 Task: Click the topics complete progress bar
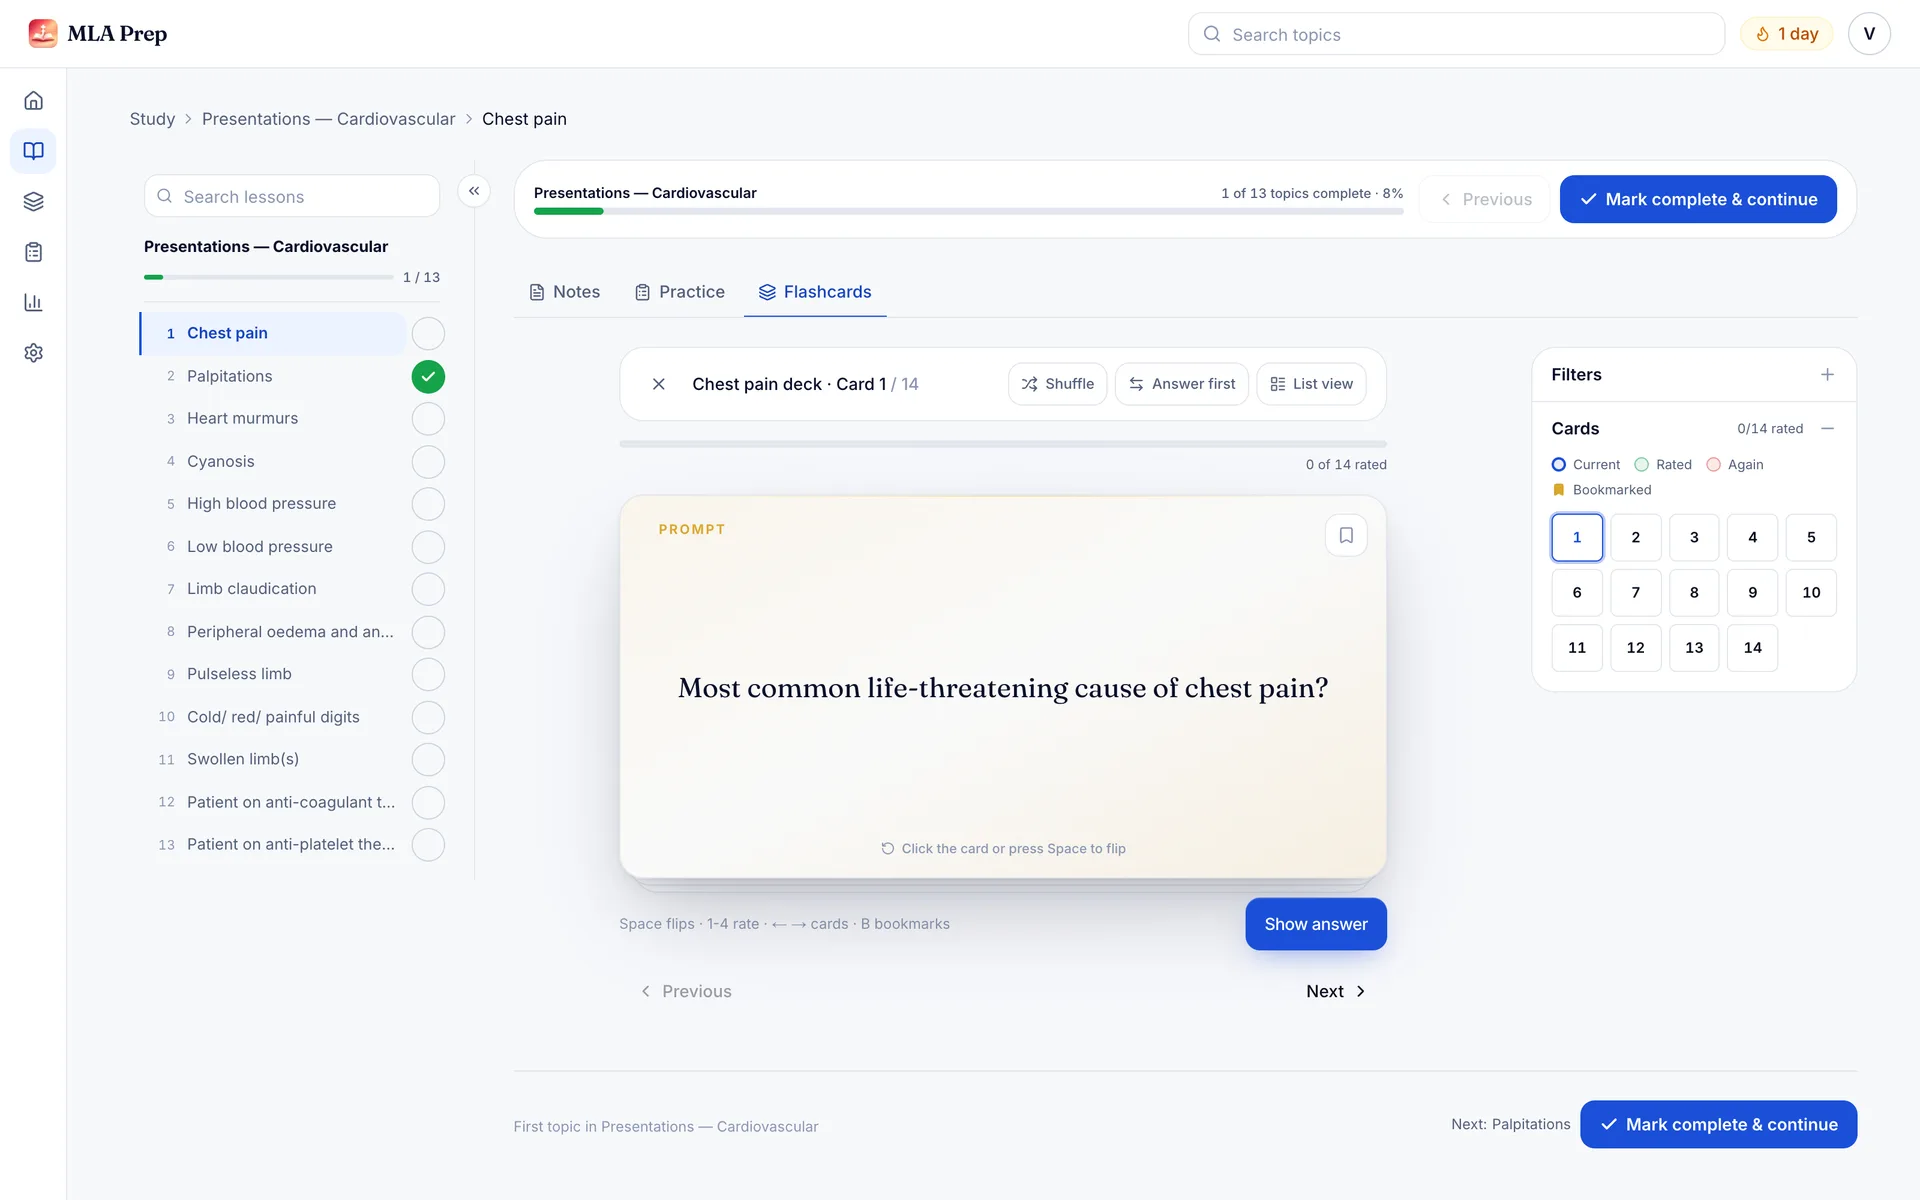pos(969,211)
